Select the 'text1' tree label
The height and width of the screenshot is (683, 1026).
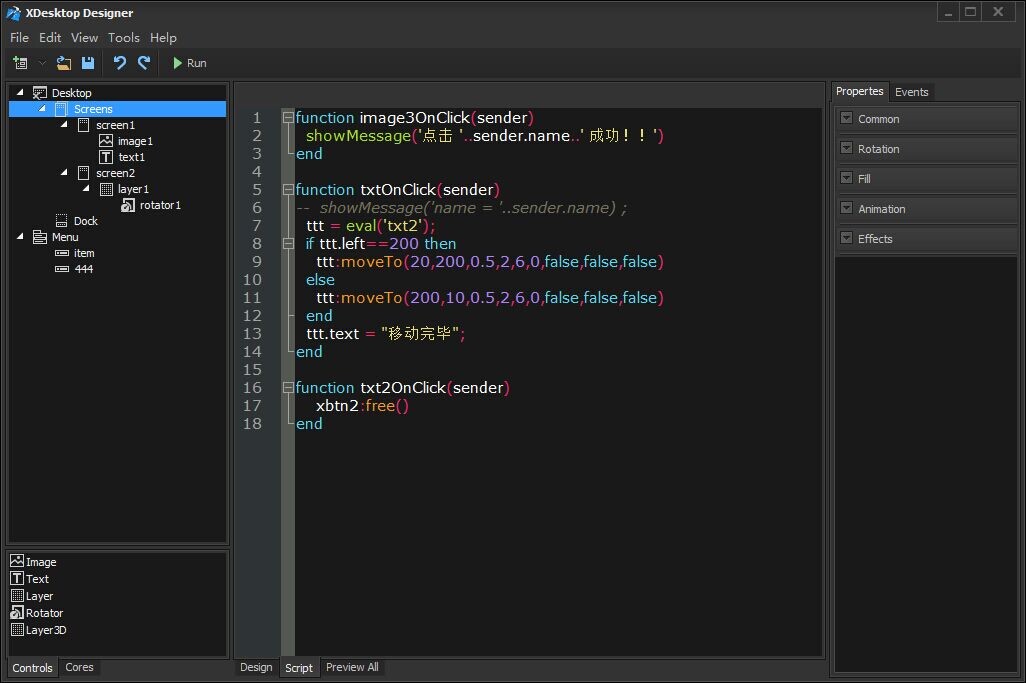click(x=132, y=157)
